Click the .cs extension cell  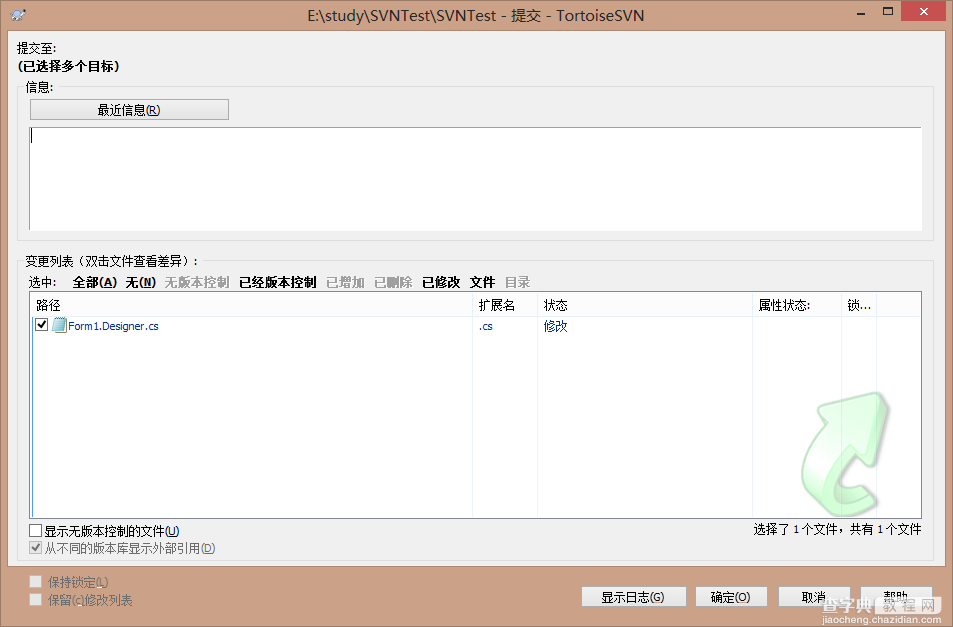pos(486,326)
